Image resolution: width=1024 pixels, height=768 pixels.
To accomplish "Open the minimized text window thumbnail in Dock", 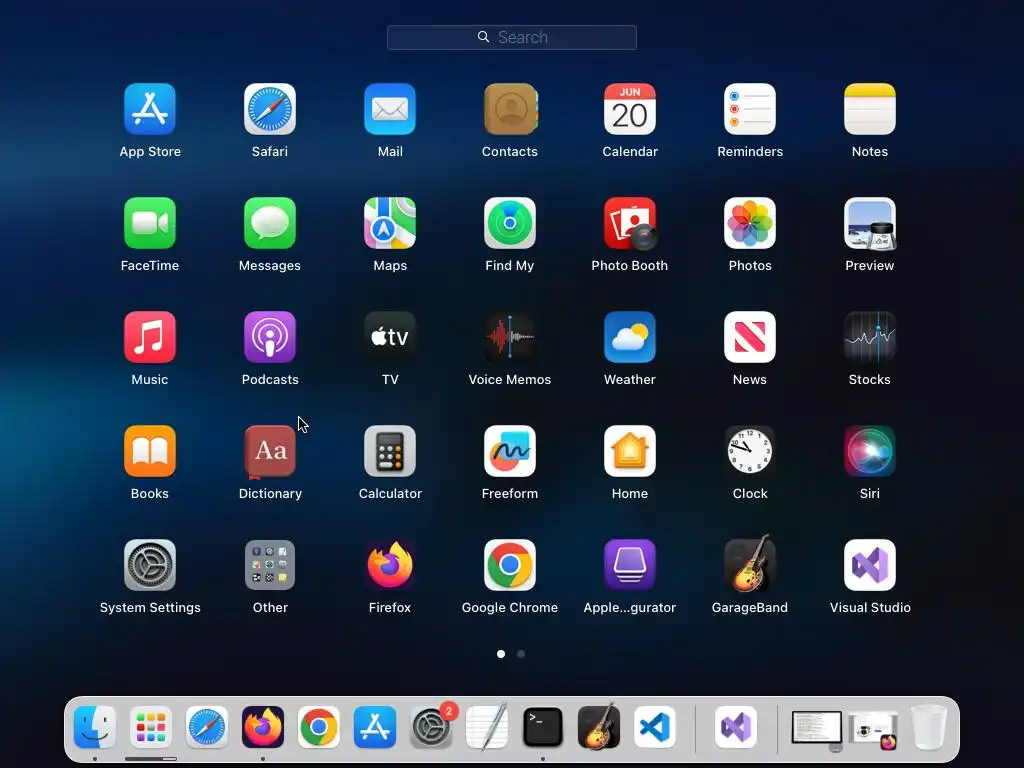I will point(817,729).
